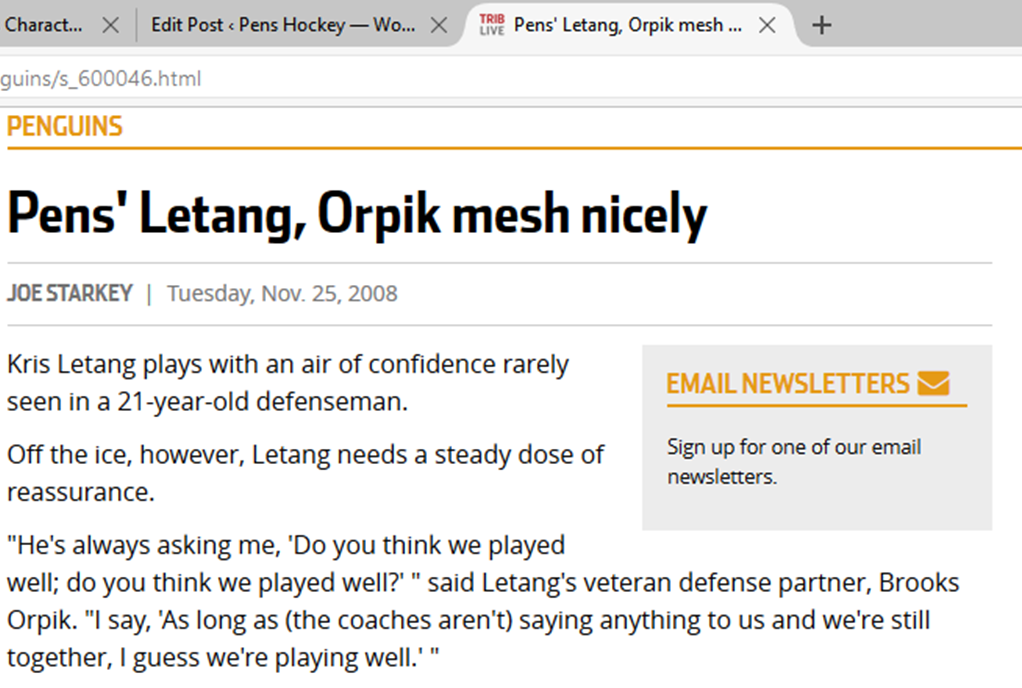Click the quote line "He's always asking me"

click(x=286, y=546)
